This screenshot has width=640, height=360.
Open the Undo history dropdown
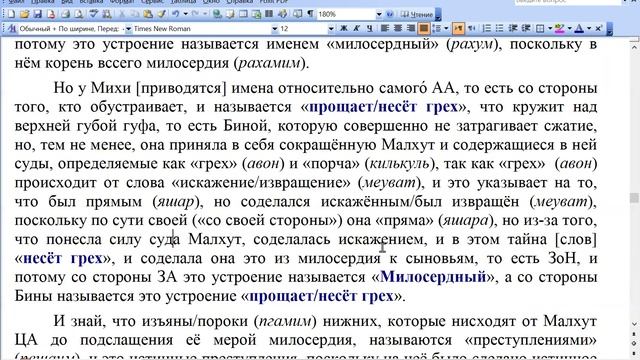pyautogui.click(x=185, y=14)
